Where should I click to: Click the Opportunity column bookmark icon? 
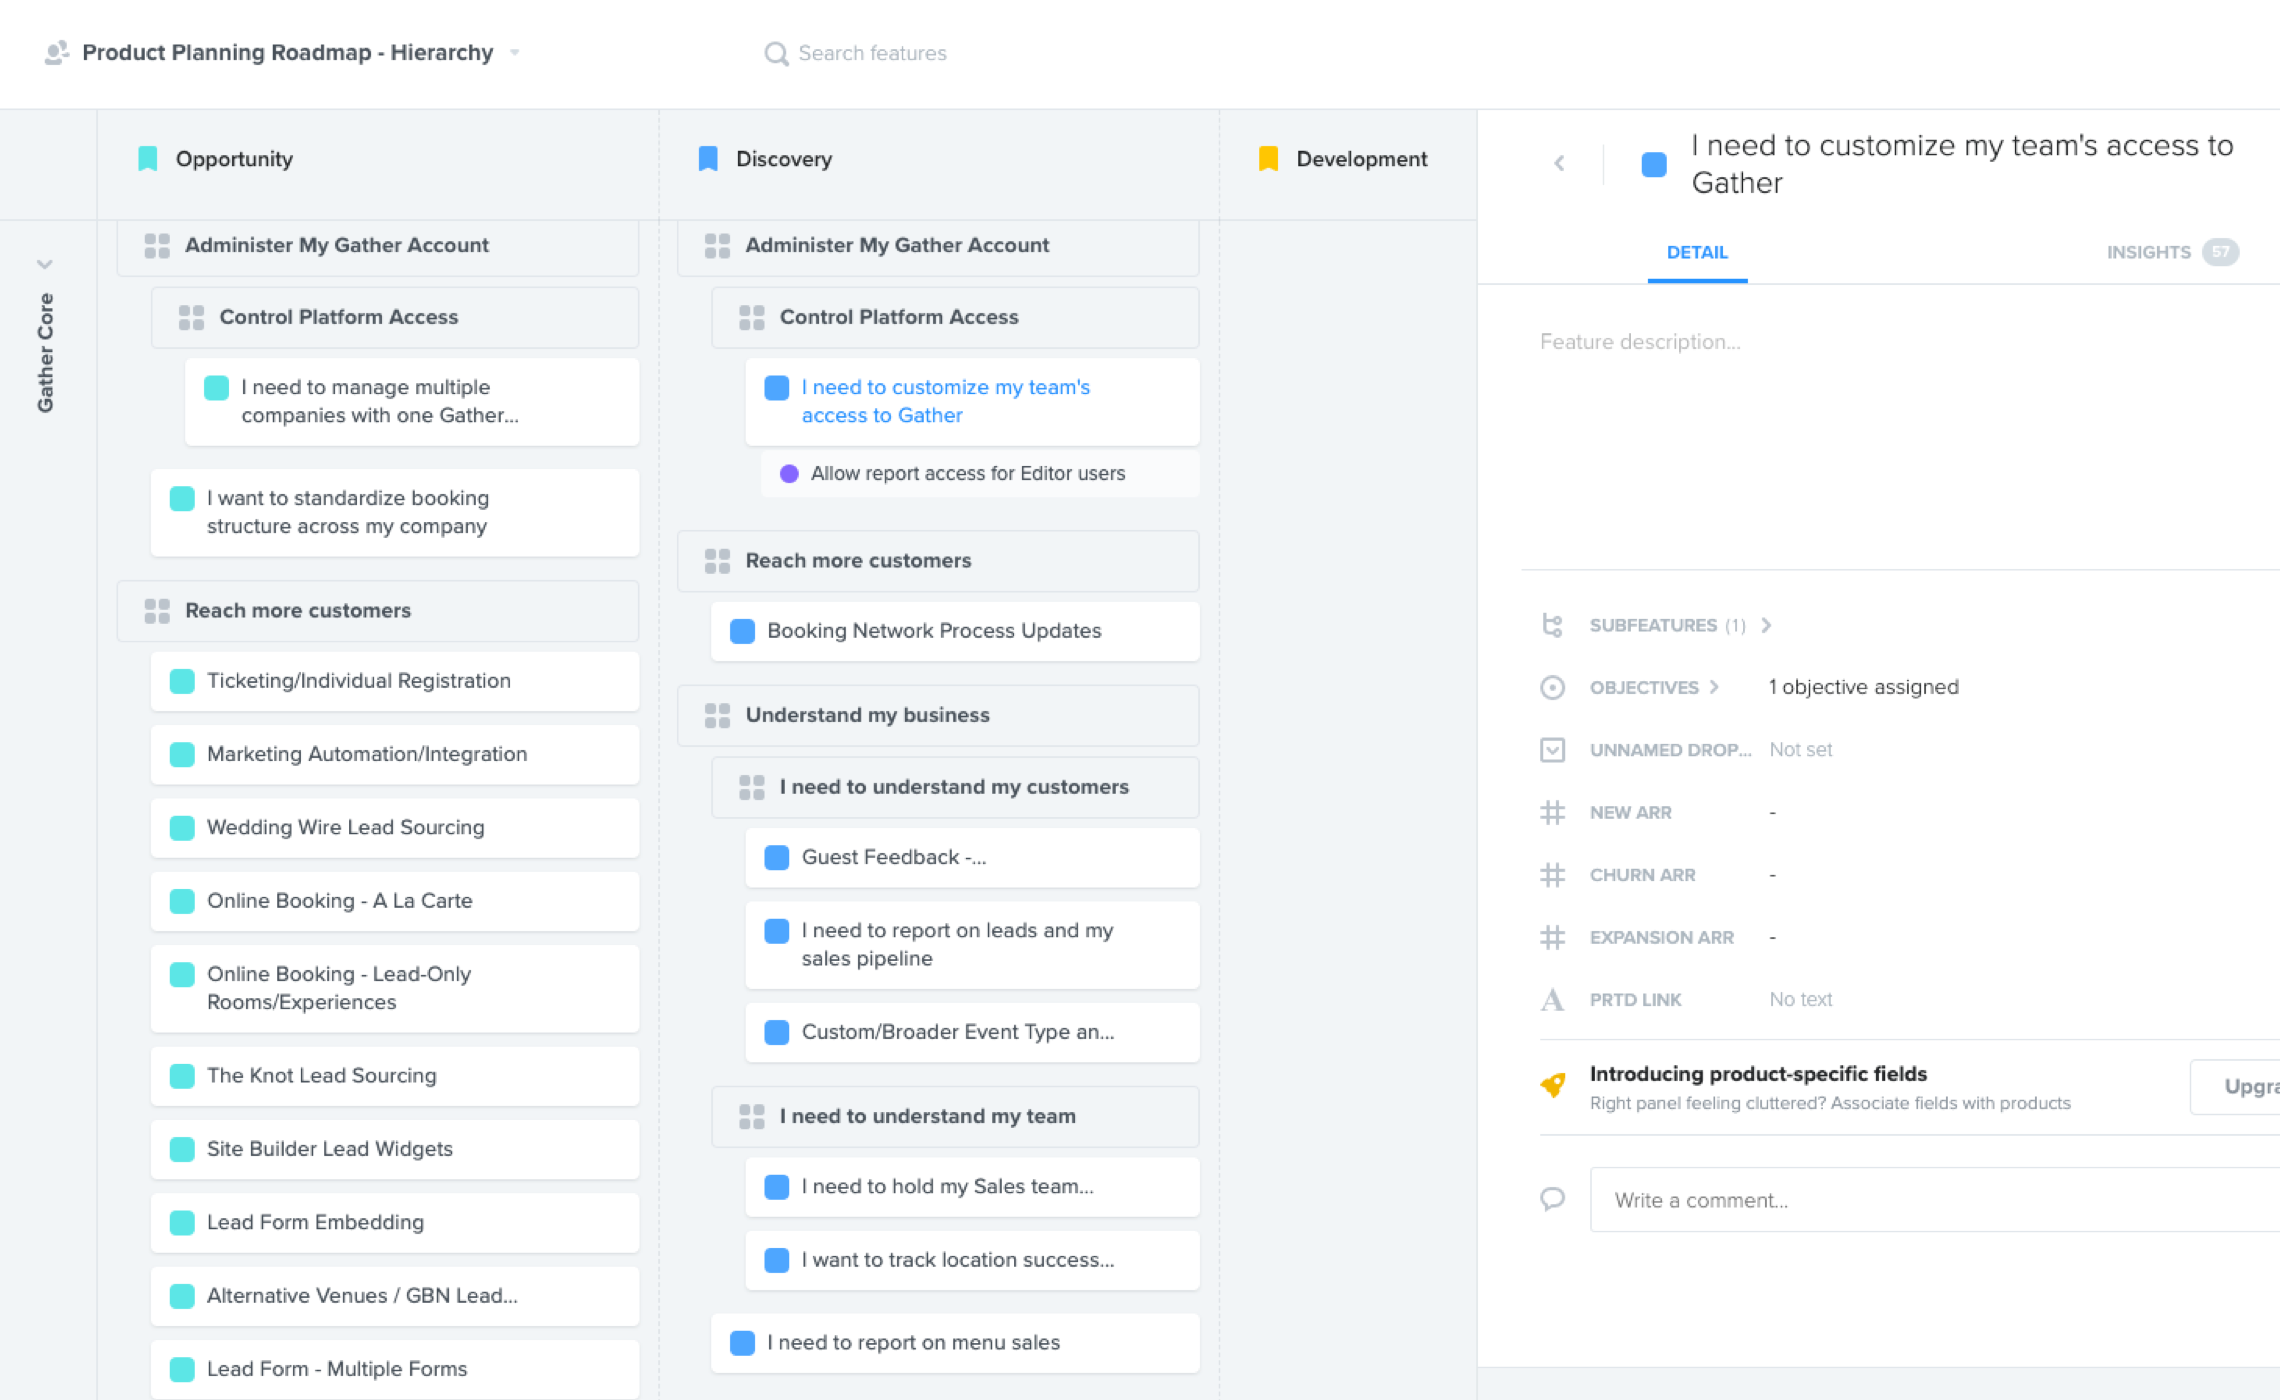pos(148,159)
